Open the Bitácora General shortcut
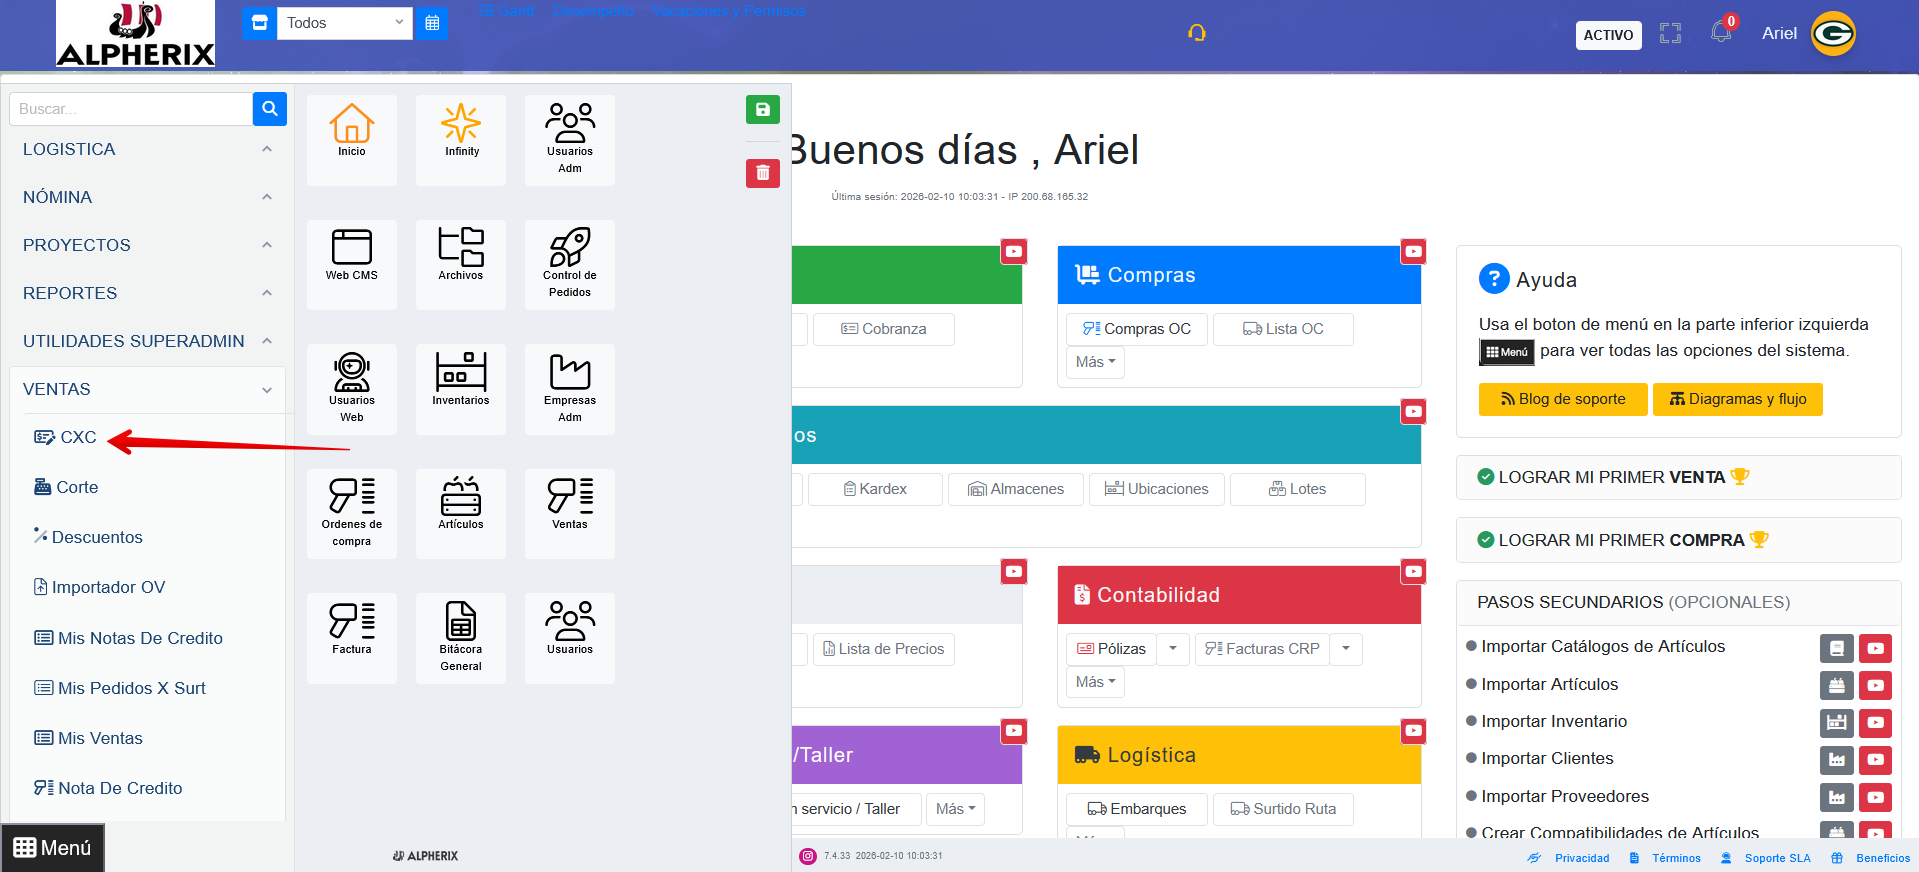The height and width of the screenshot is (872, 1919). point(460,630)
